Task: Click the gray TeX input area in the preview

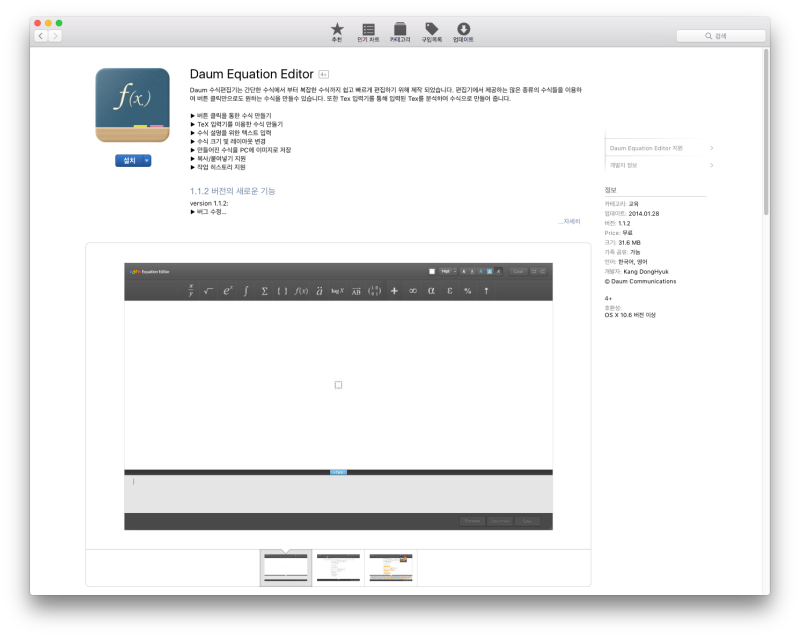Action: 338,494
